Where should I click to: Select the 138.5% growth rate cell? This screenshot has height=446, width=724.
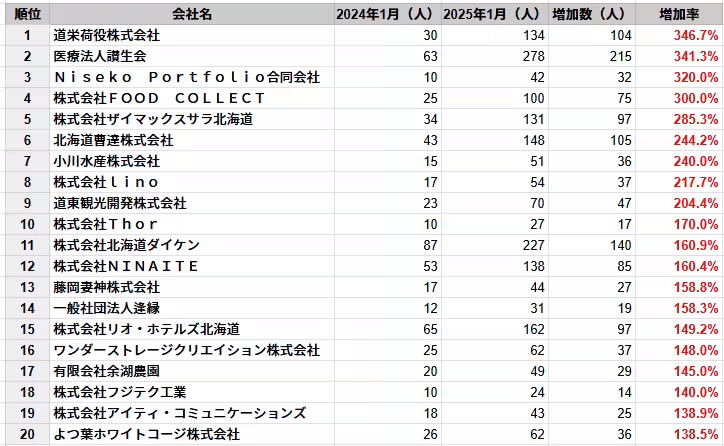pyautogui.click(x=679, y=434)
